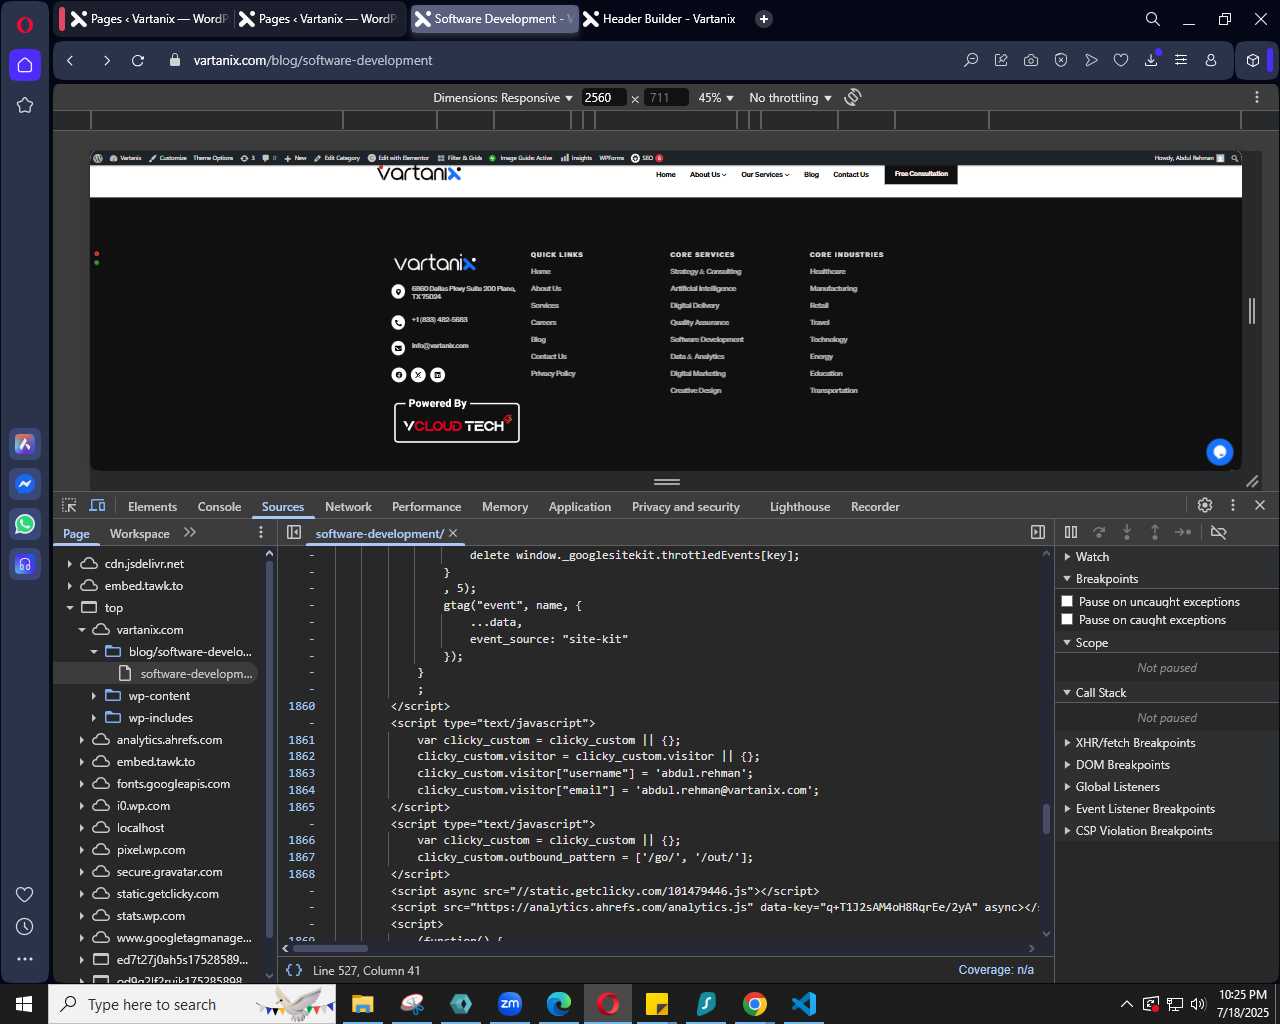
Task: Reload the page
Action: pos(138,60)
